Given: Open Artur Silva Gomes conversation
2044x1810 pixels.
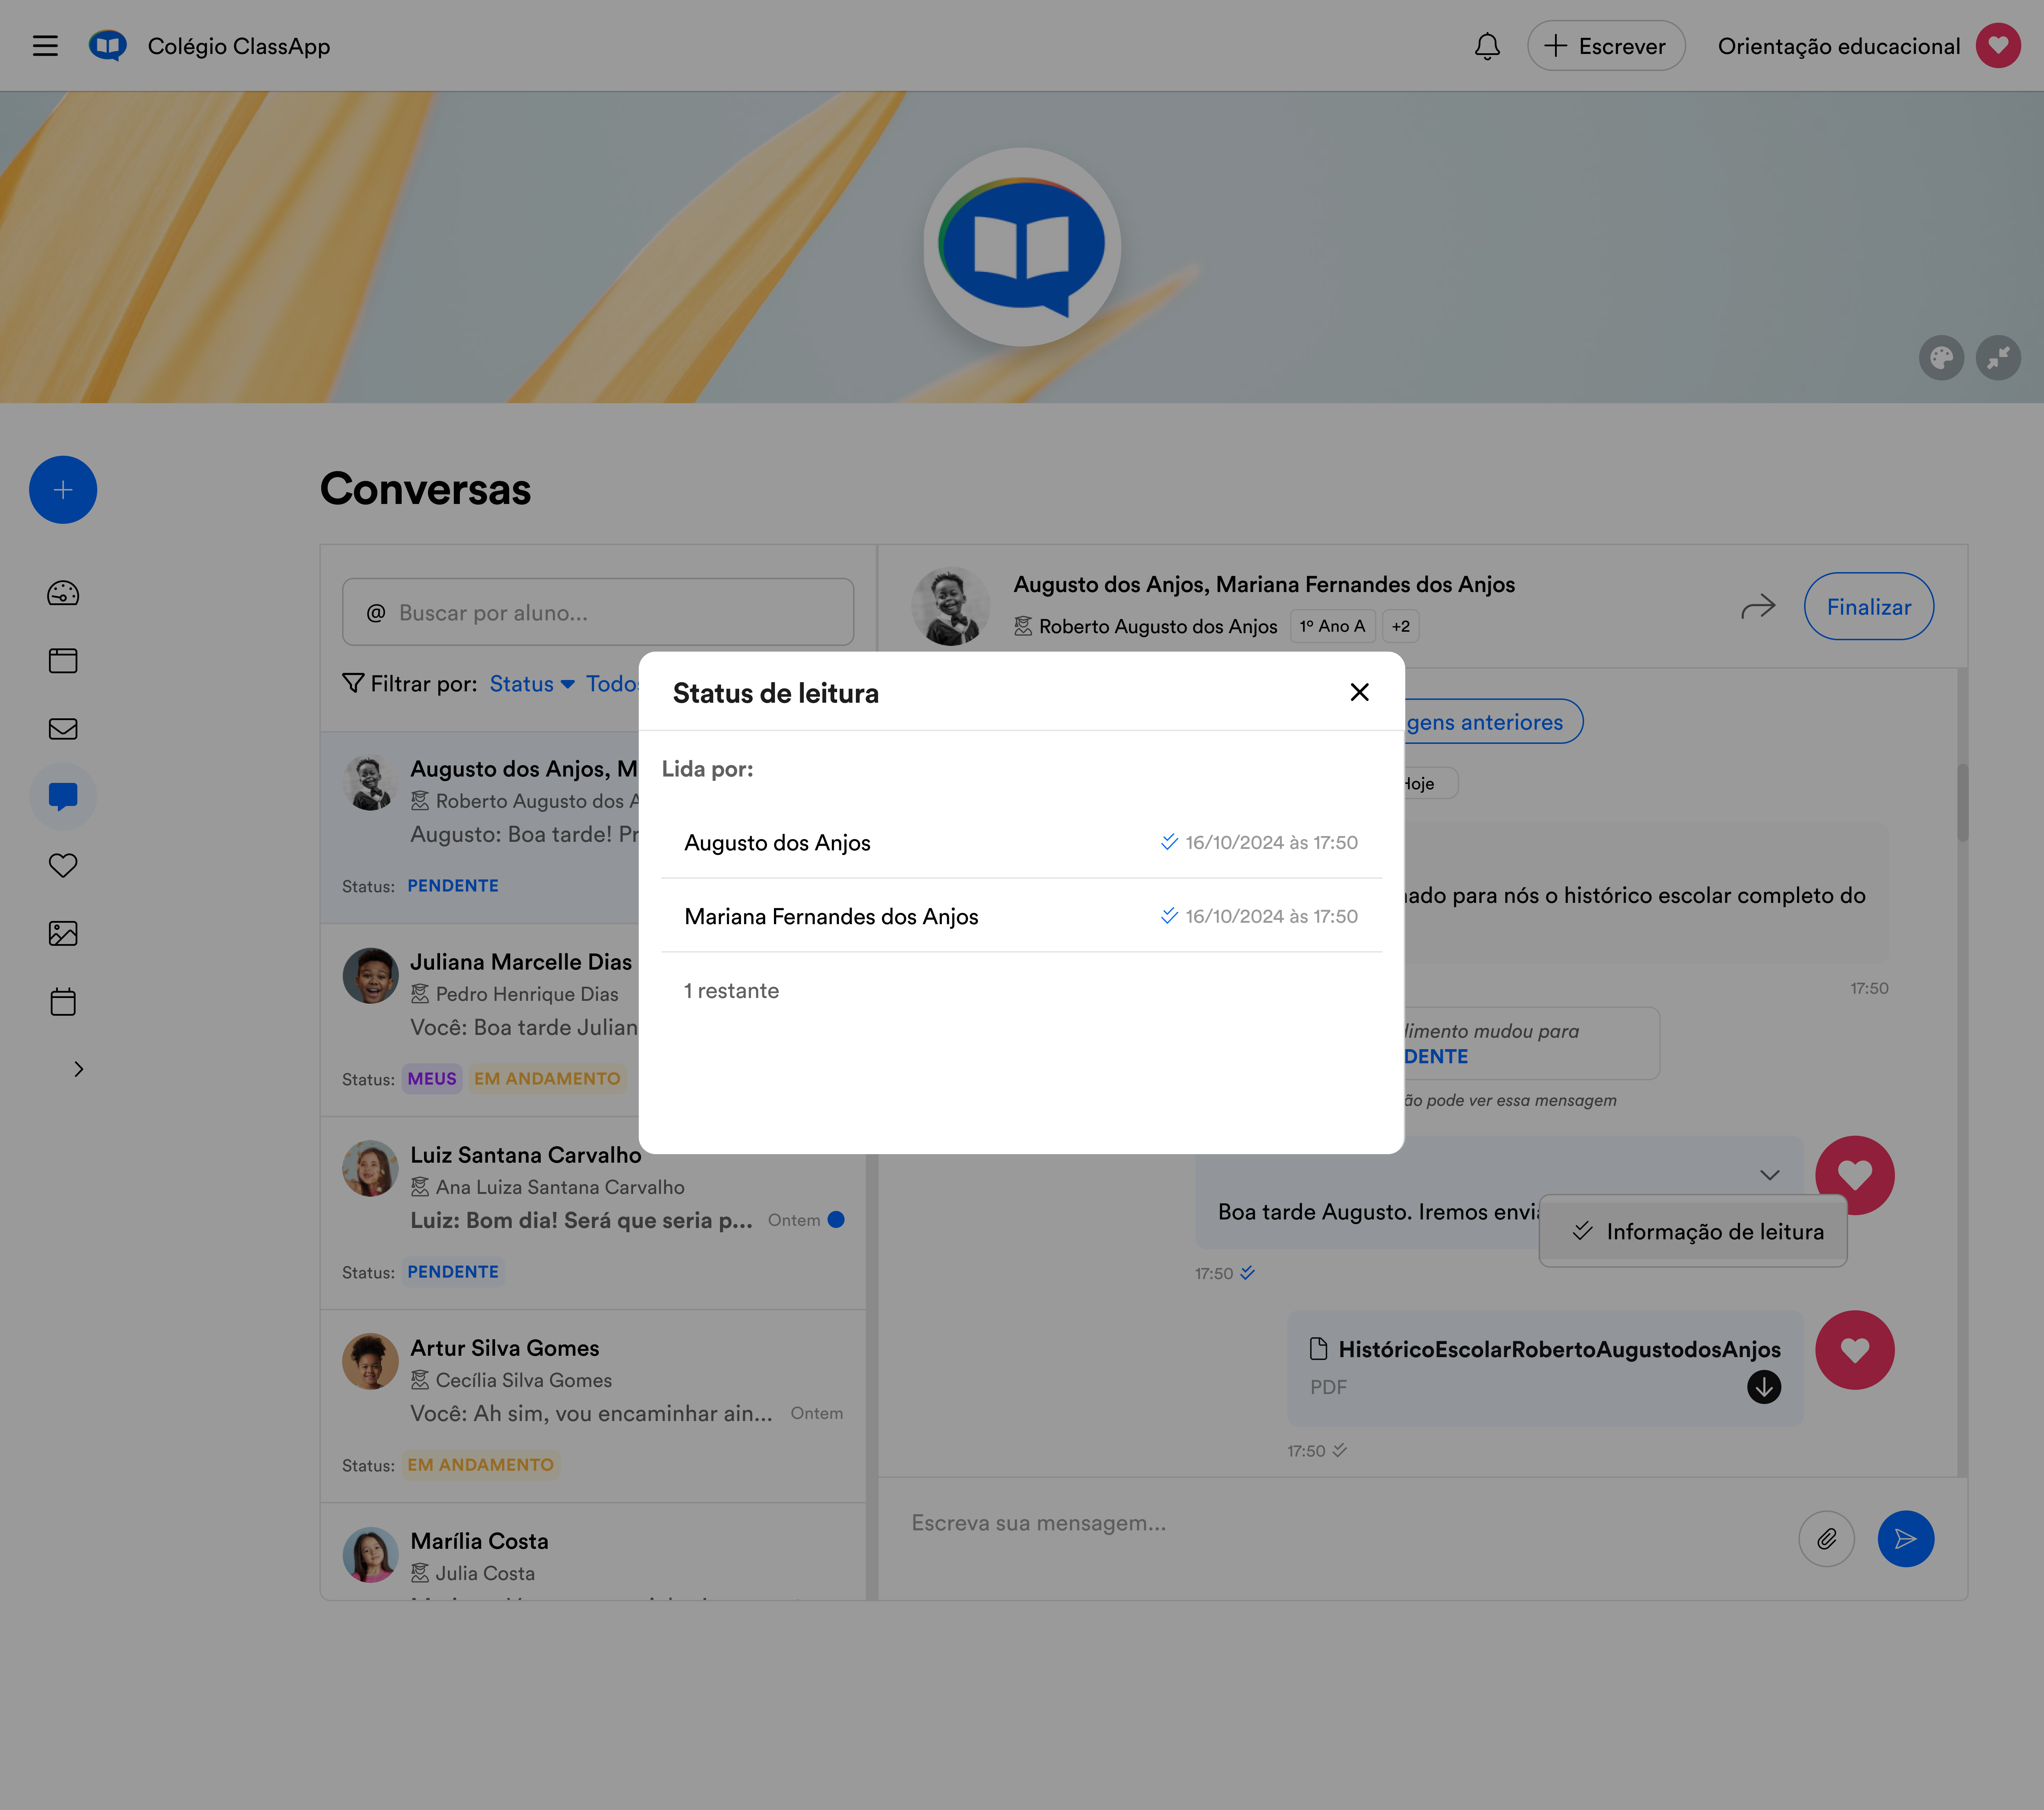Looking at the screenshot, I should [x=593, y=1406].
